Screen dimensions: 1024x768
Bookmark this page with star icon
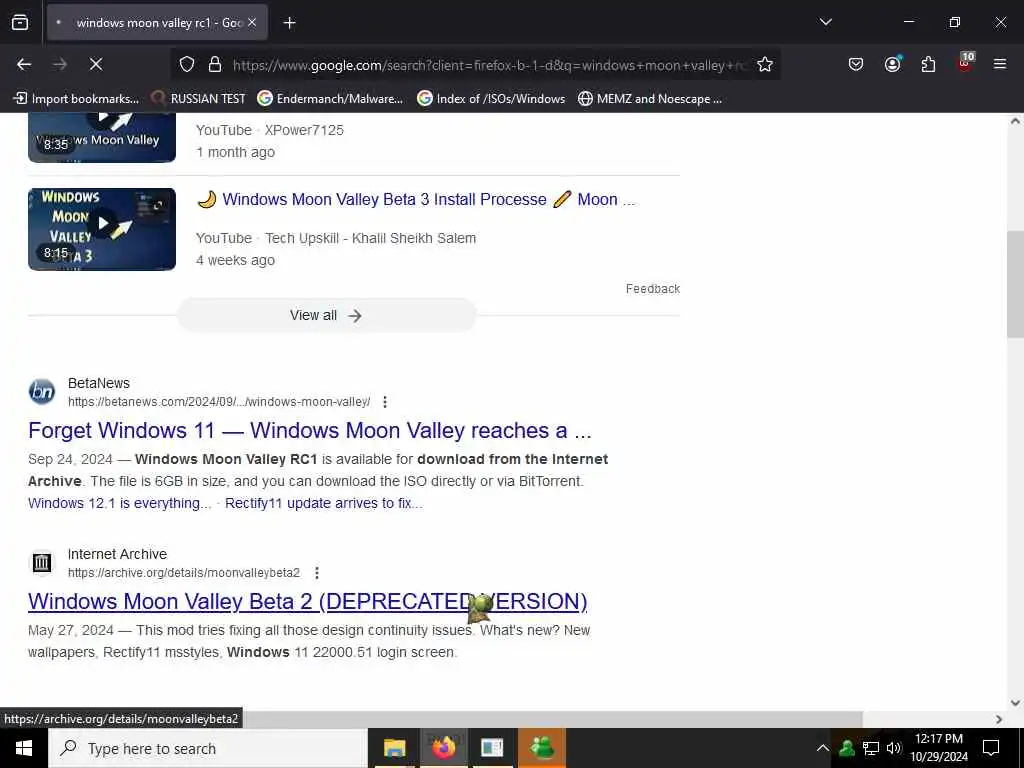765,64
